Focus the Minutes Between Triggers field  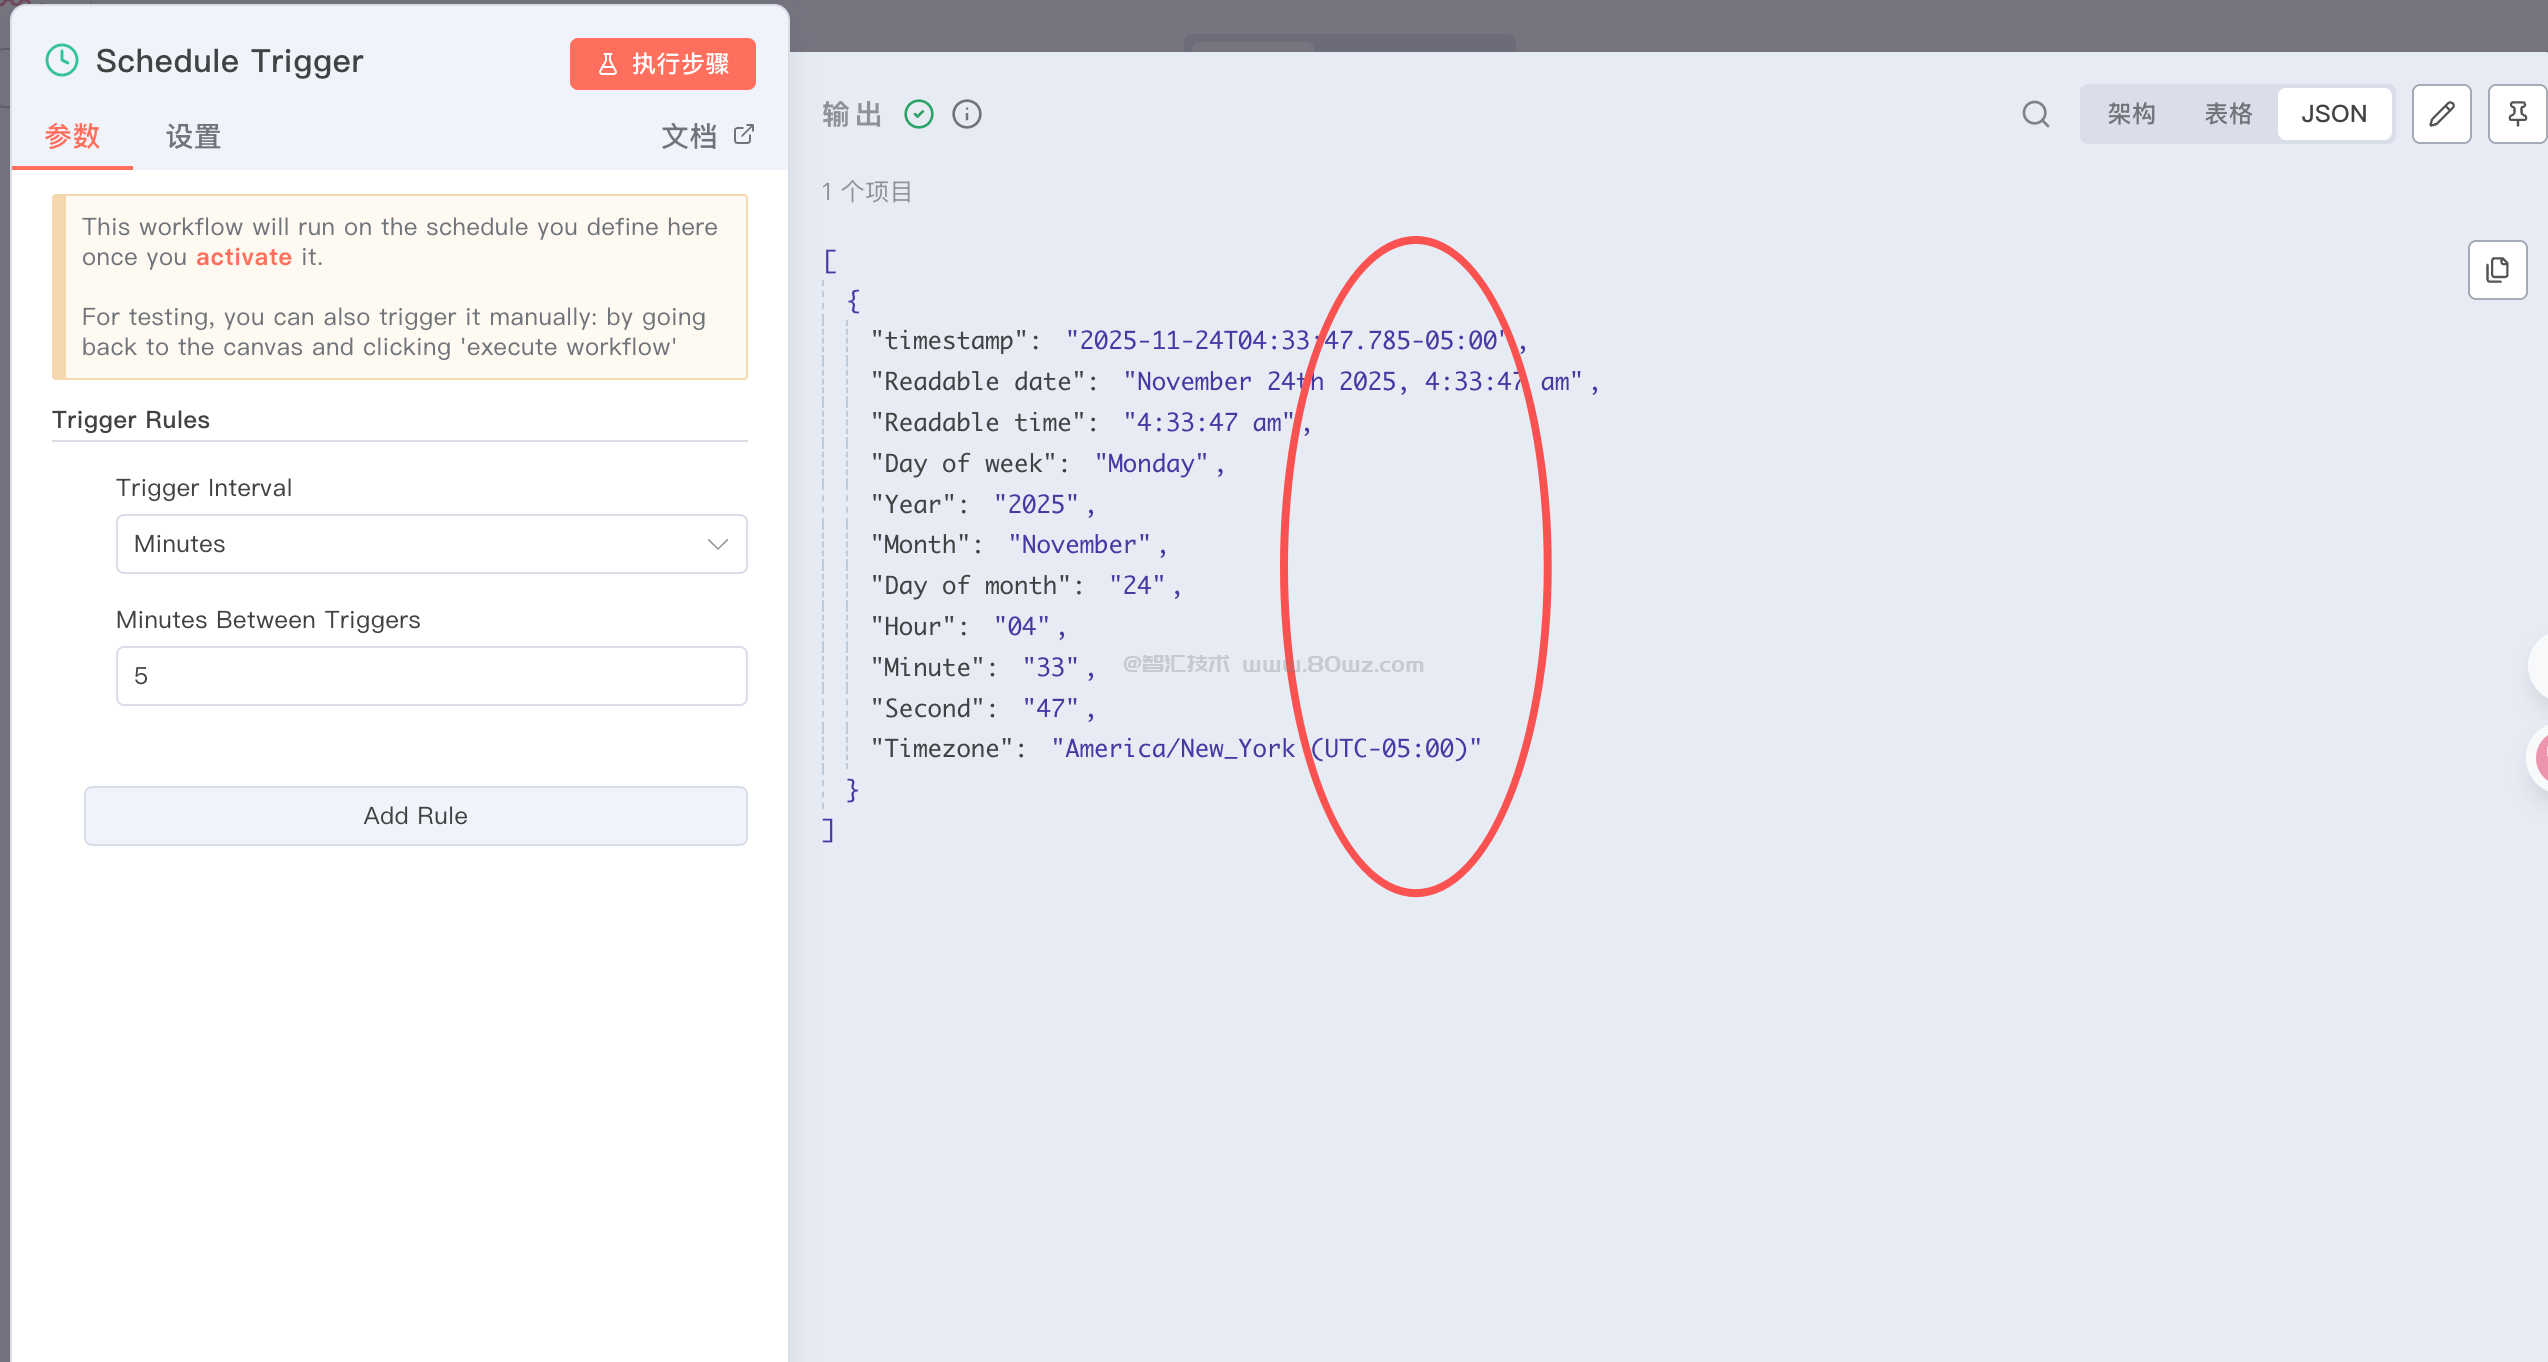click(431, 676)
